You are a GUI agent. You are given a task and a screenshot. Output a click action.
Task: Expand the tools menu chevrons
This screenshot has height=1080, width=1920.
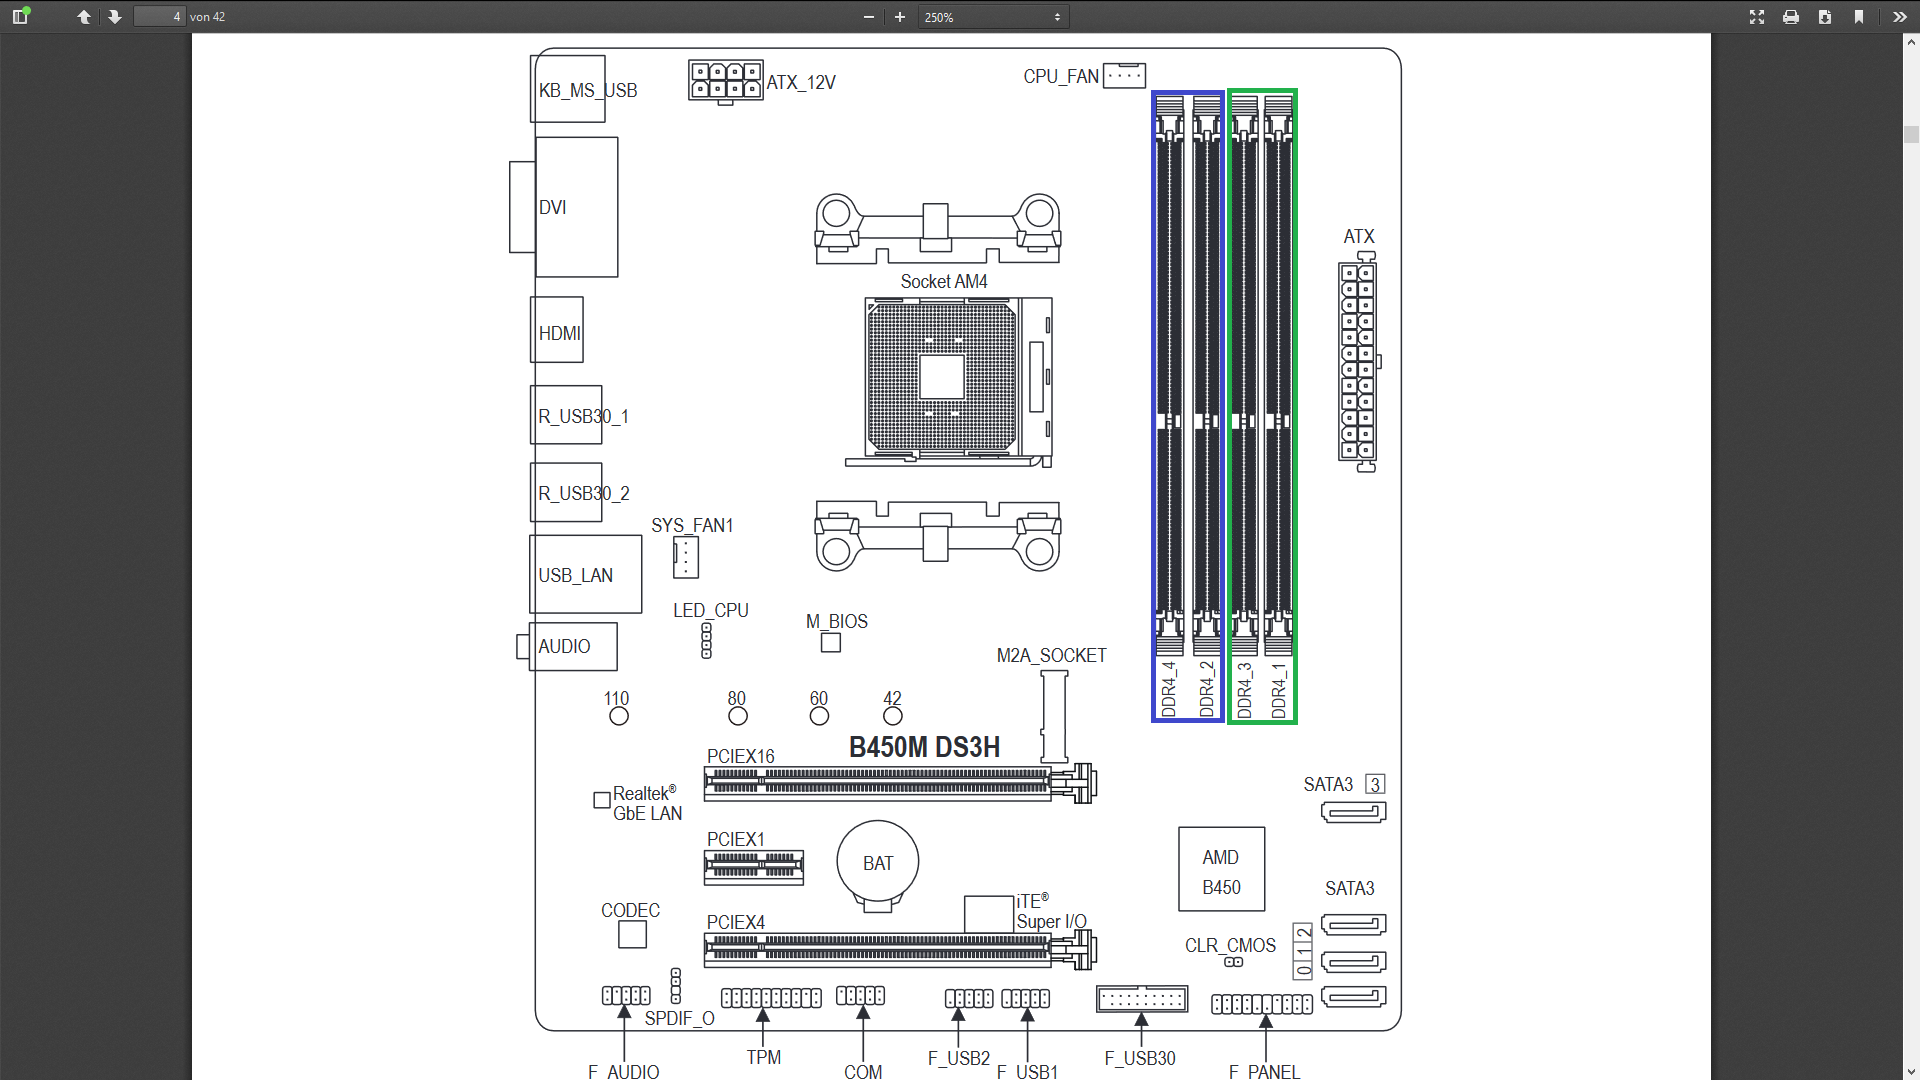point(1899,16)
